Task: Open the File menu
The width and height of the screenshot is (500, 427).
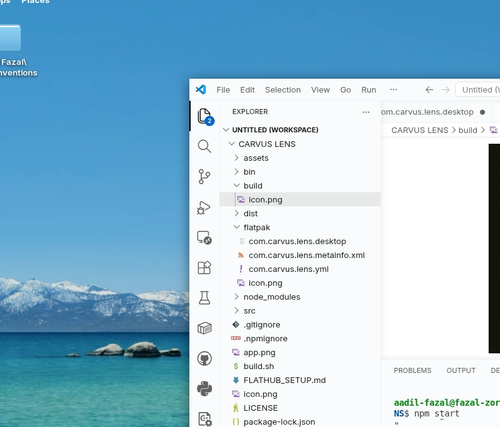Action: click(223, 90)
